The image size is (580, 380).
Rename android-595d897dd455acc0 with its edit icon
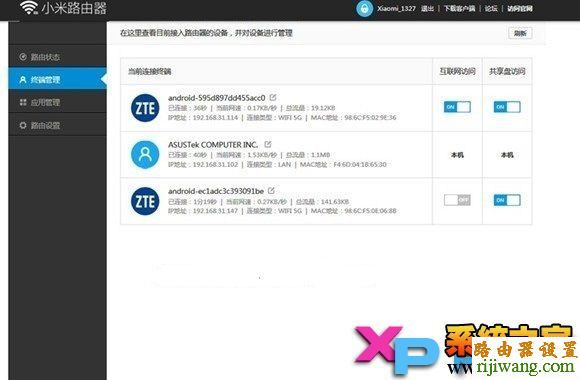tap(273, 97)
